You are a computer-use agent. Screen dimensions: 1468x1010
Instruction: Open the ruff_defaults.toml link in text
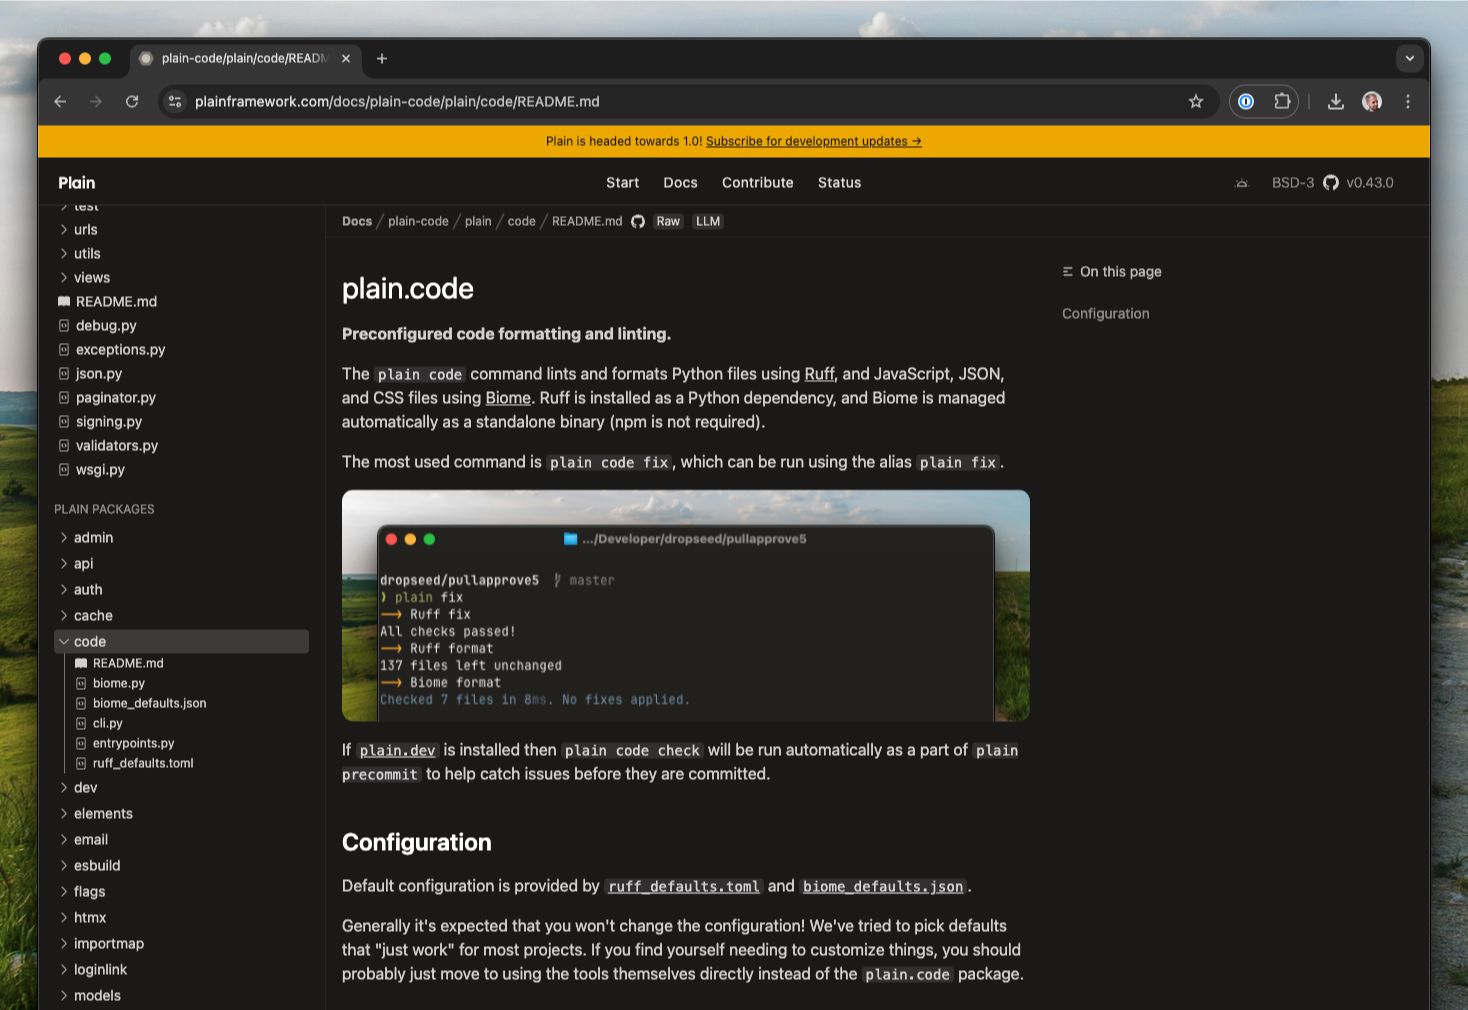click(684, 886)
